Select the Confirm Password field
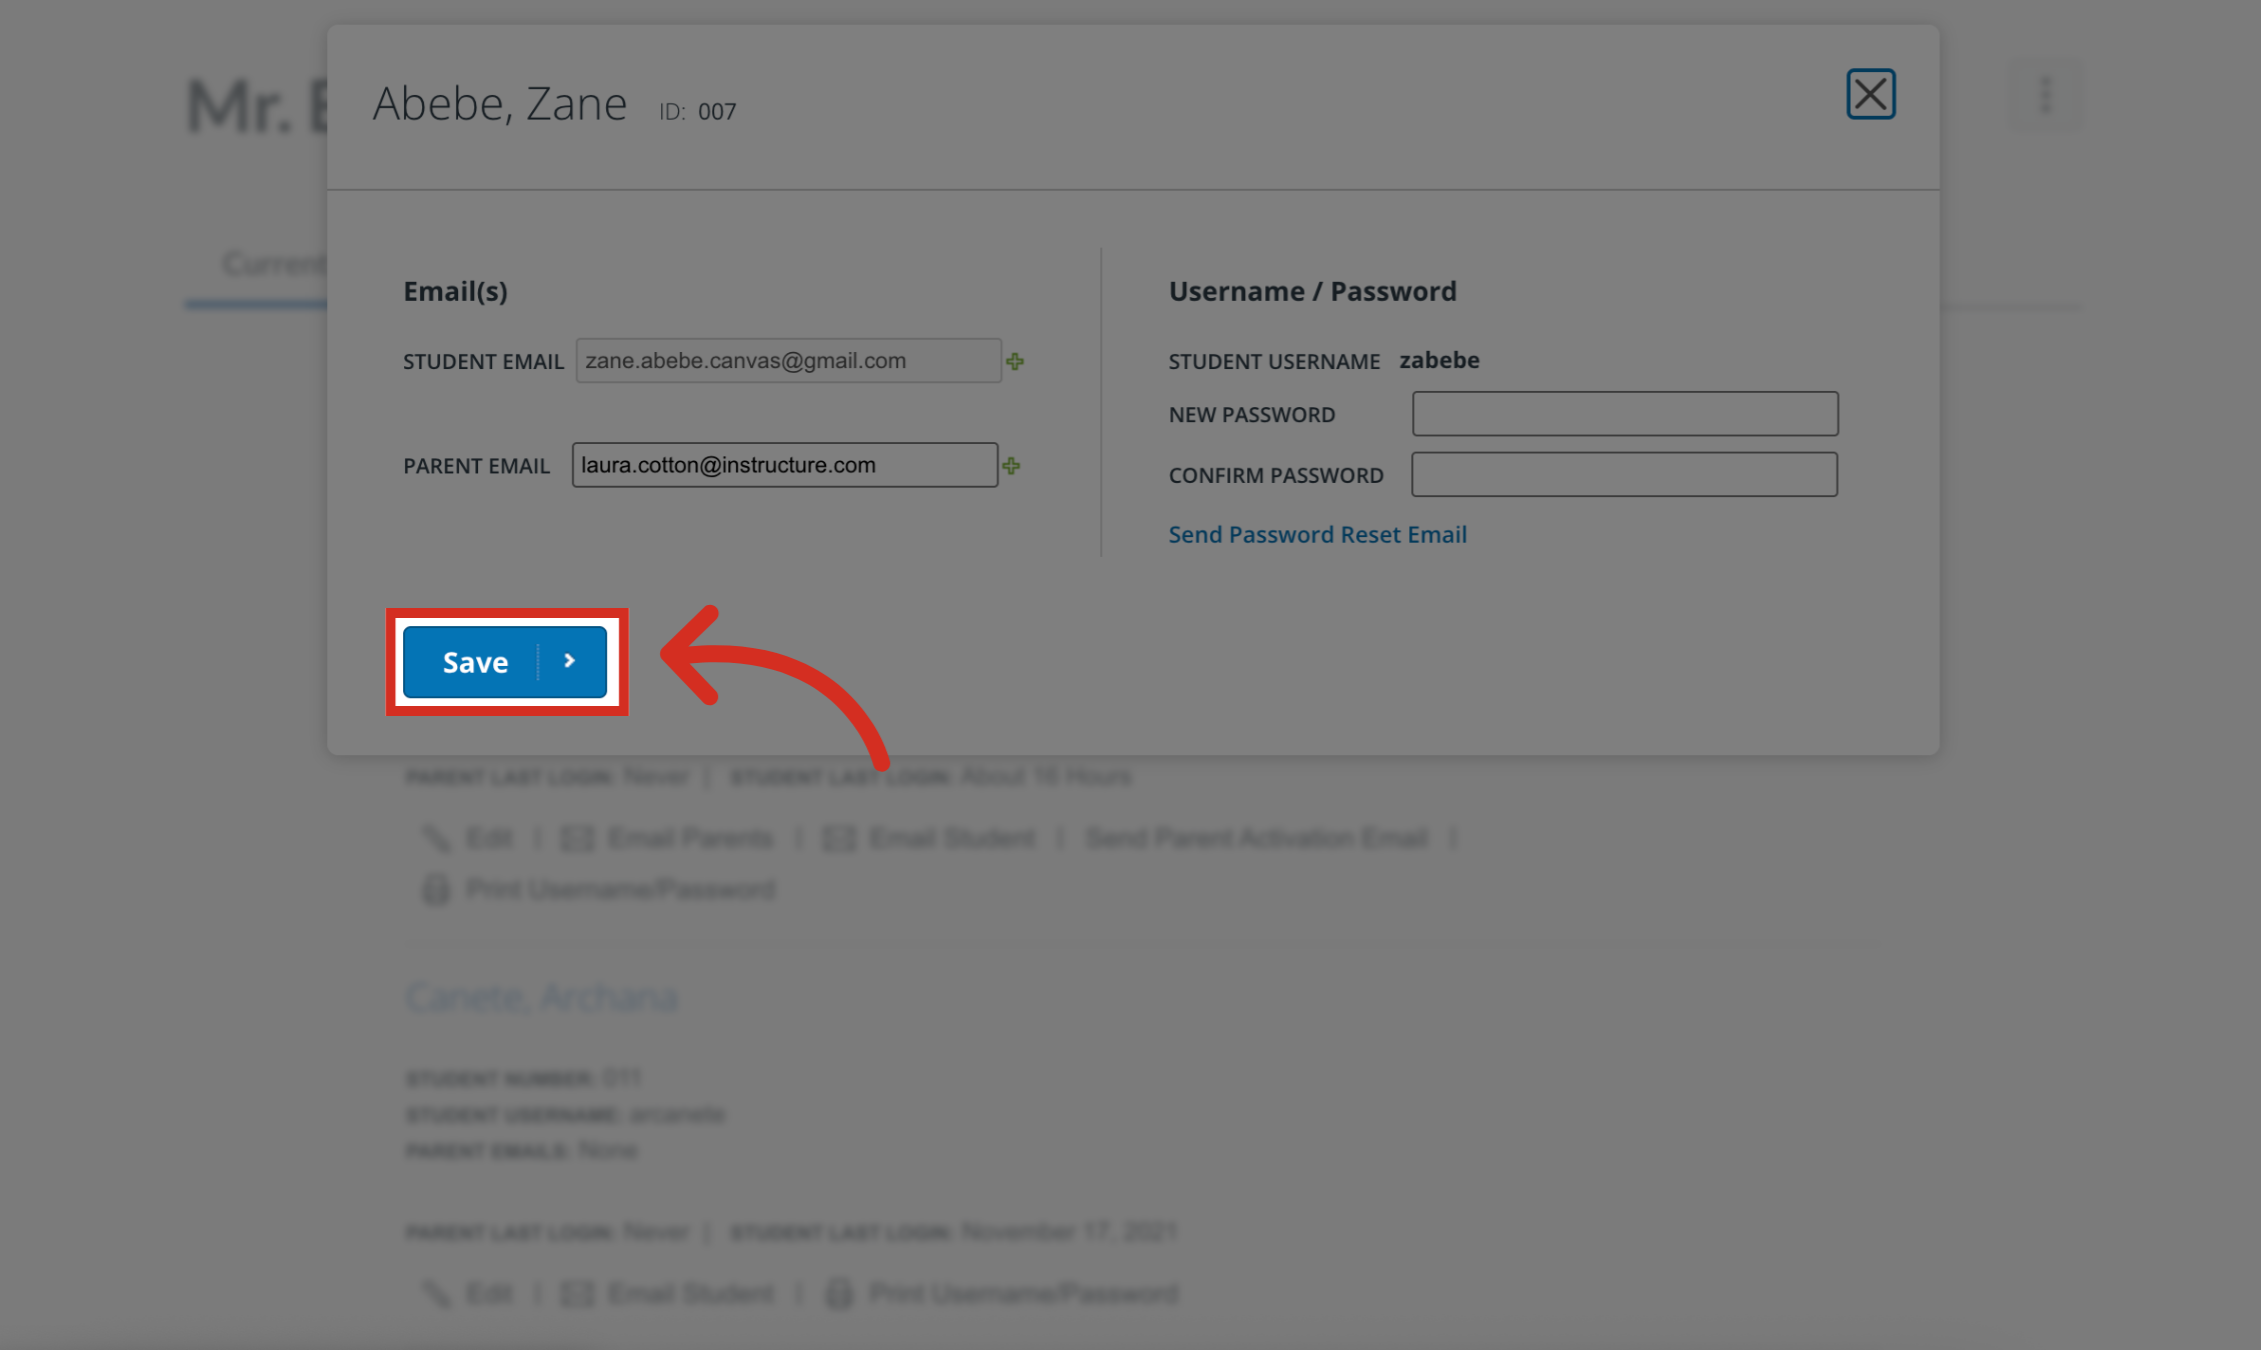The image size is (2261, 1350). [x=1624, y=474]
